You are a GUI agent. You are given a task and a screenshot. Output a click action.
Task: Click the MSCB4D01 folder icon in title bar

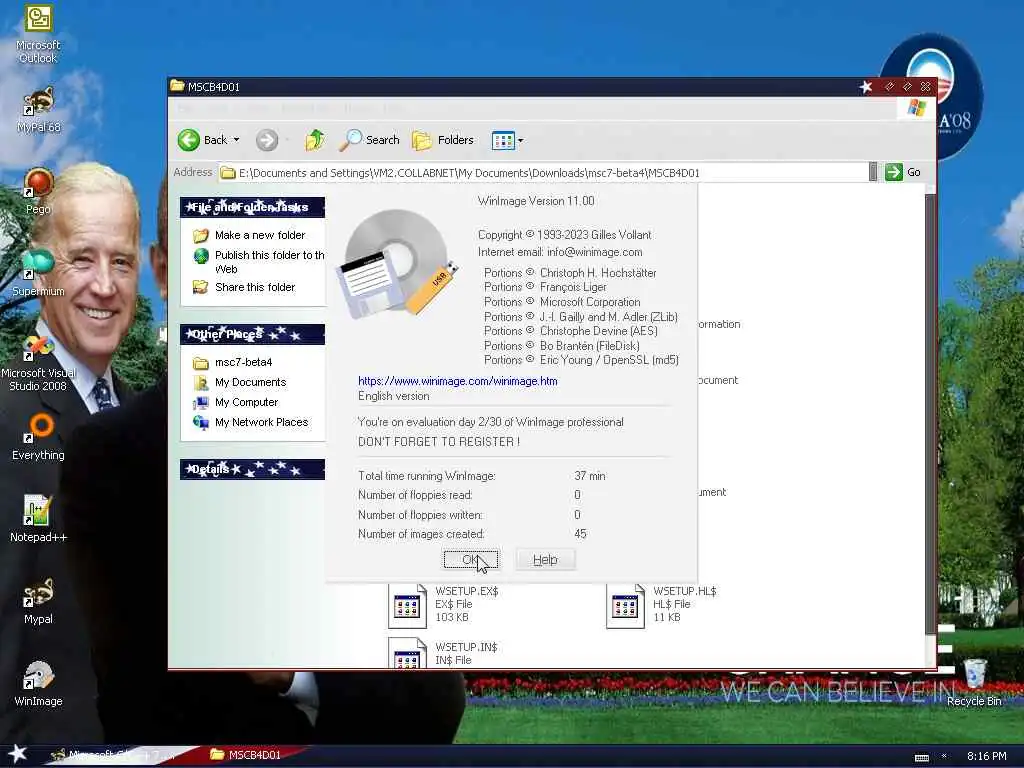pos(177,86)
